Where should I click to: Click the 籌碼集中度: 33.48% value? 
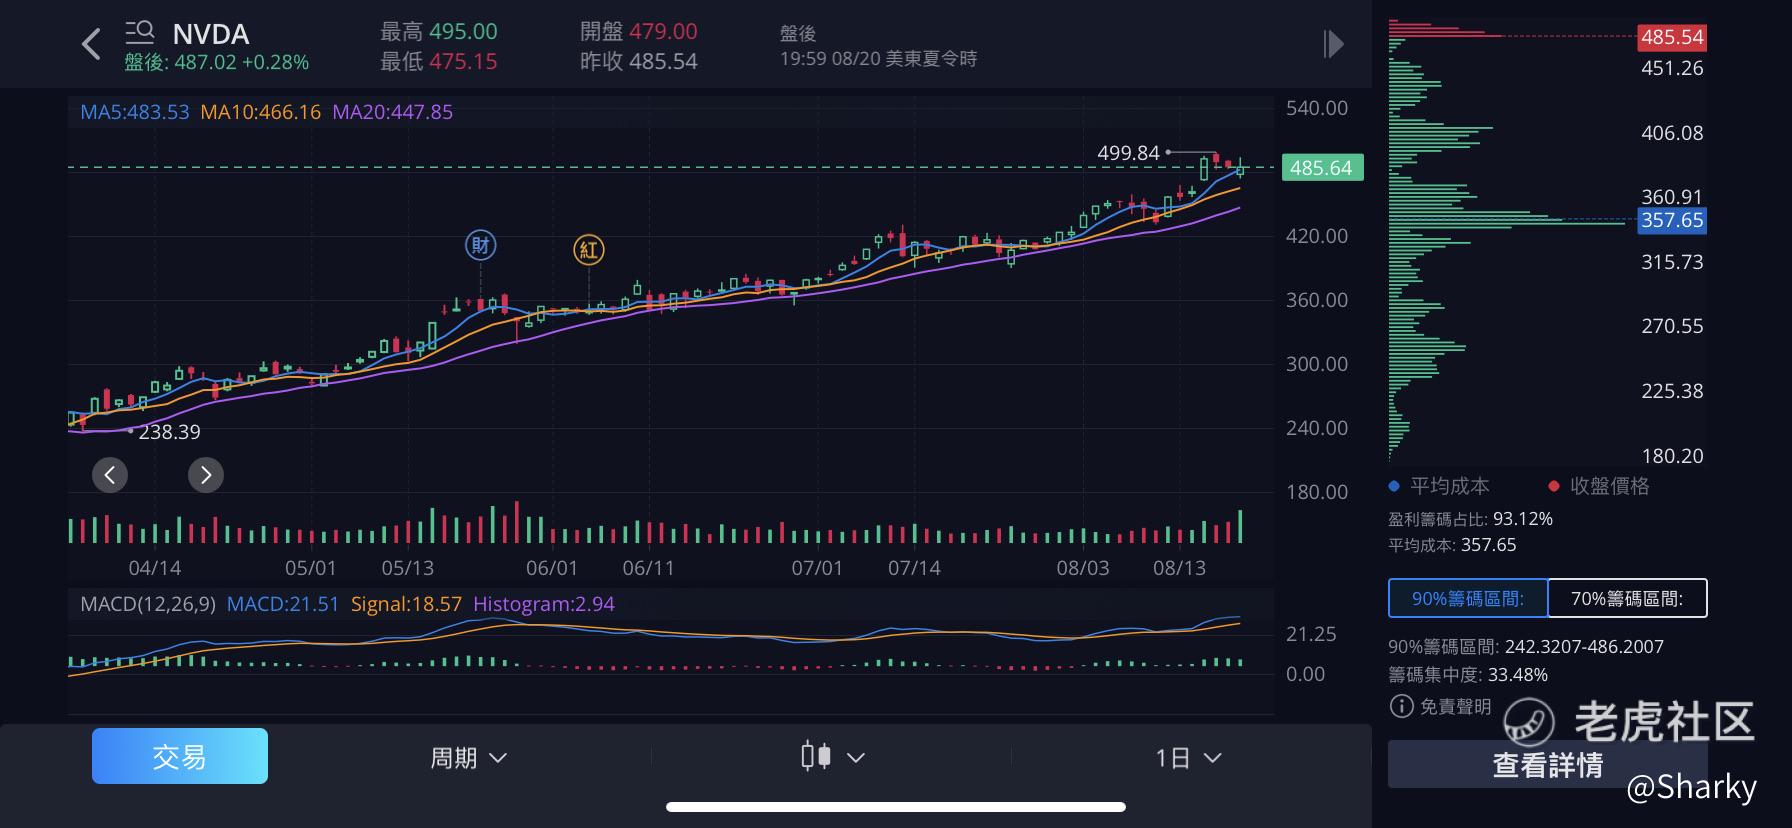pyautogui.click(x=1468, y=674)
